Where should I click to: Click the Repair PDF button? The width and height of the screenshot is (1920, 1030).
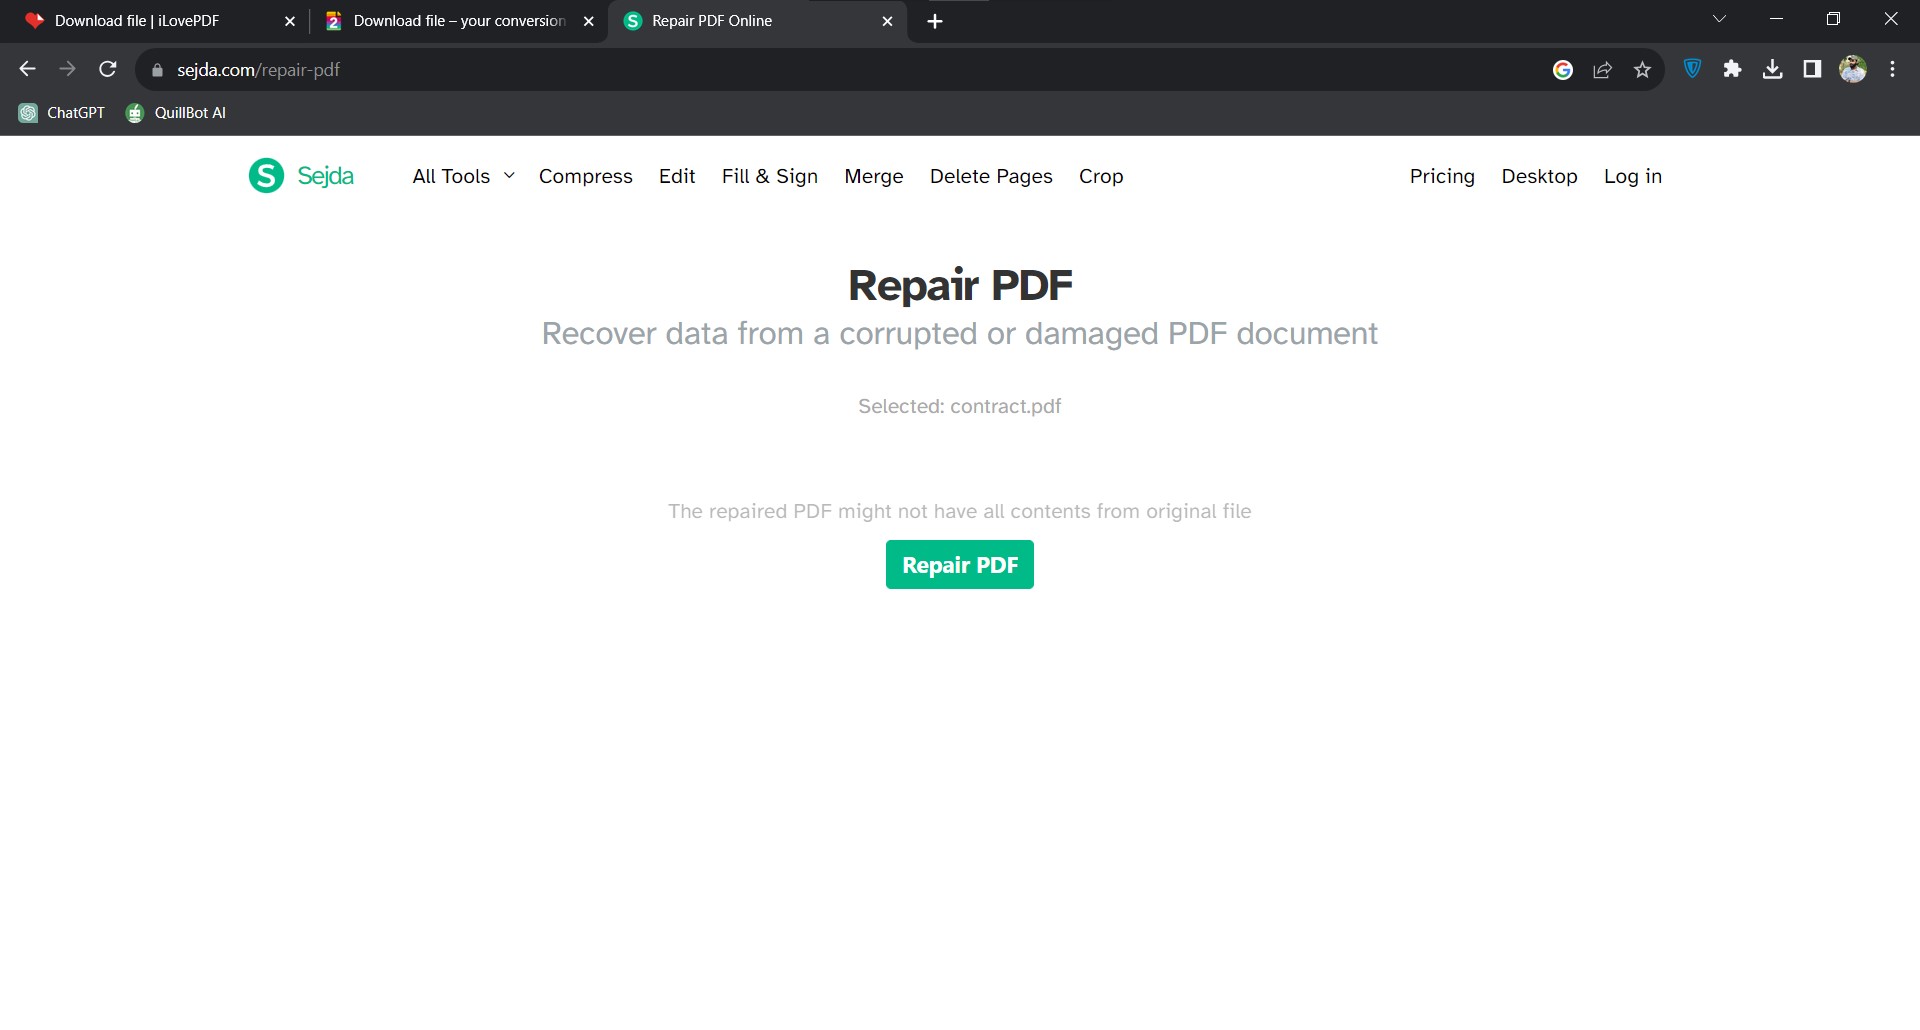click(959, 564)
